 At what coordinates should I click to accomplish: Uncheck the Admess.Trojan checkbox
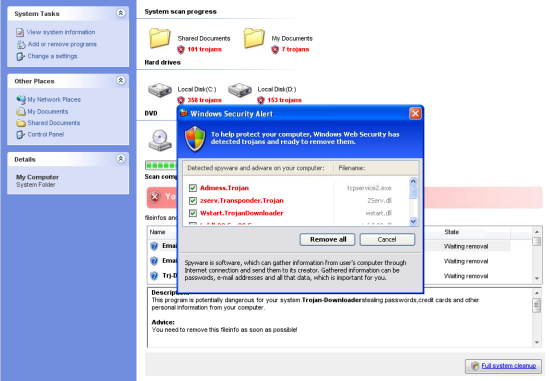click(x=193, y=188)
